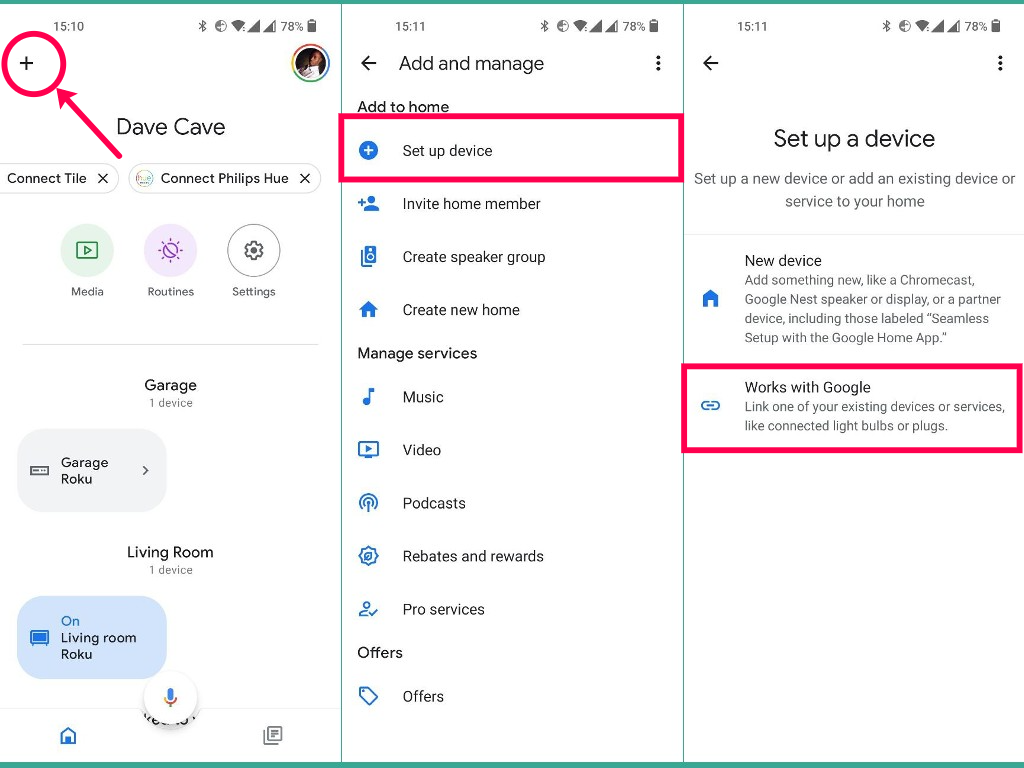Tap the Living room Roku TV icon
Viewport: 1024px width, 768px height.
(40, 637)
